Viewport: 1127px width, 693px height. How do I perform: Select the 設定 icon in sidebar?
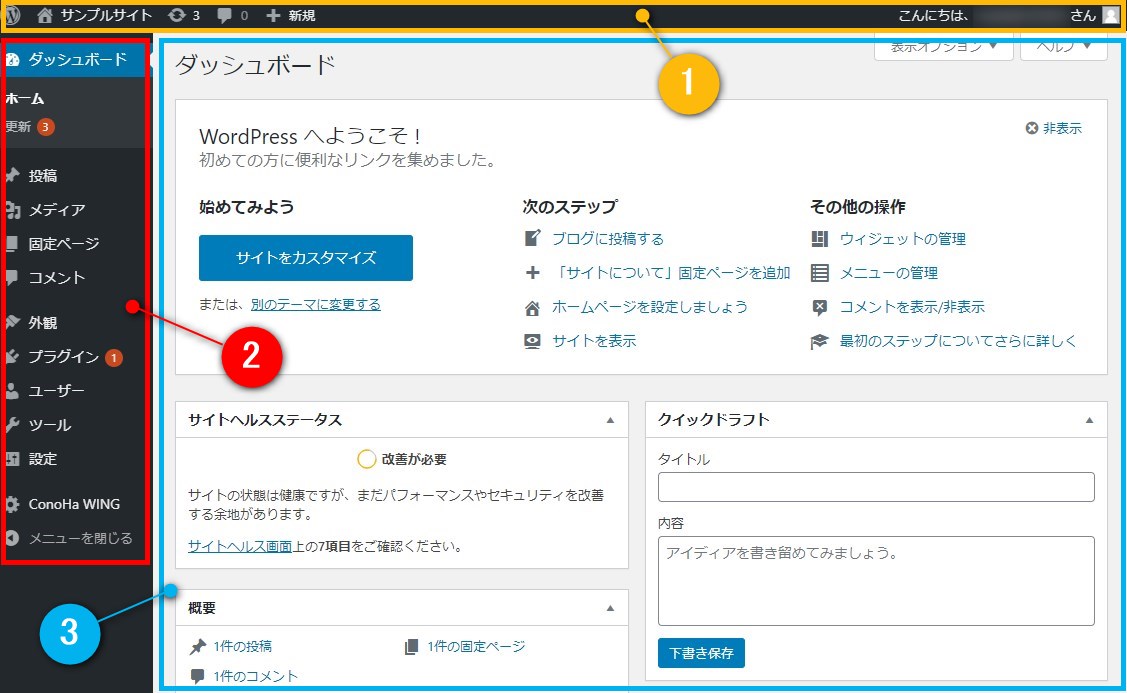12,459
